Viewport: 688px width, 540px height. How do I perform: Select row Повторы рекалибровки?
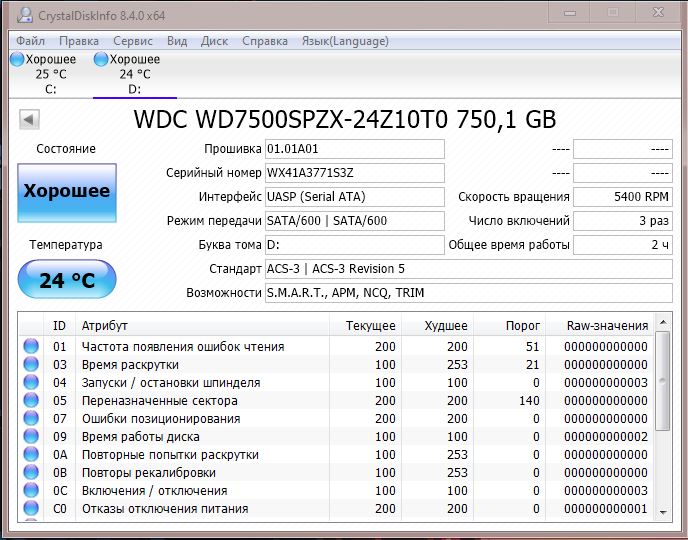tap(337, 472)
